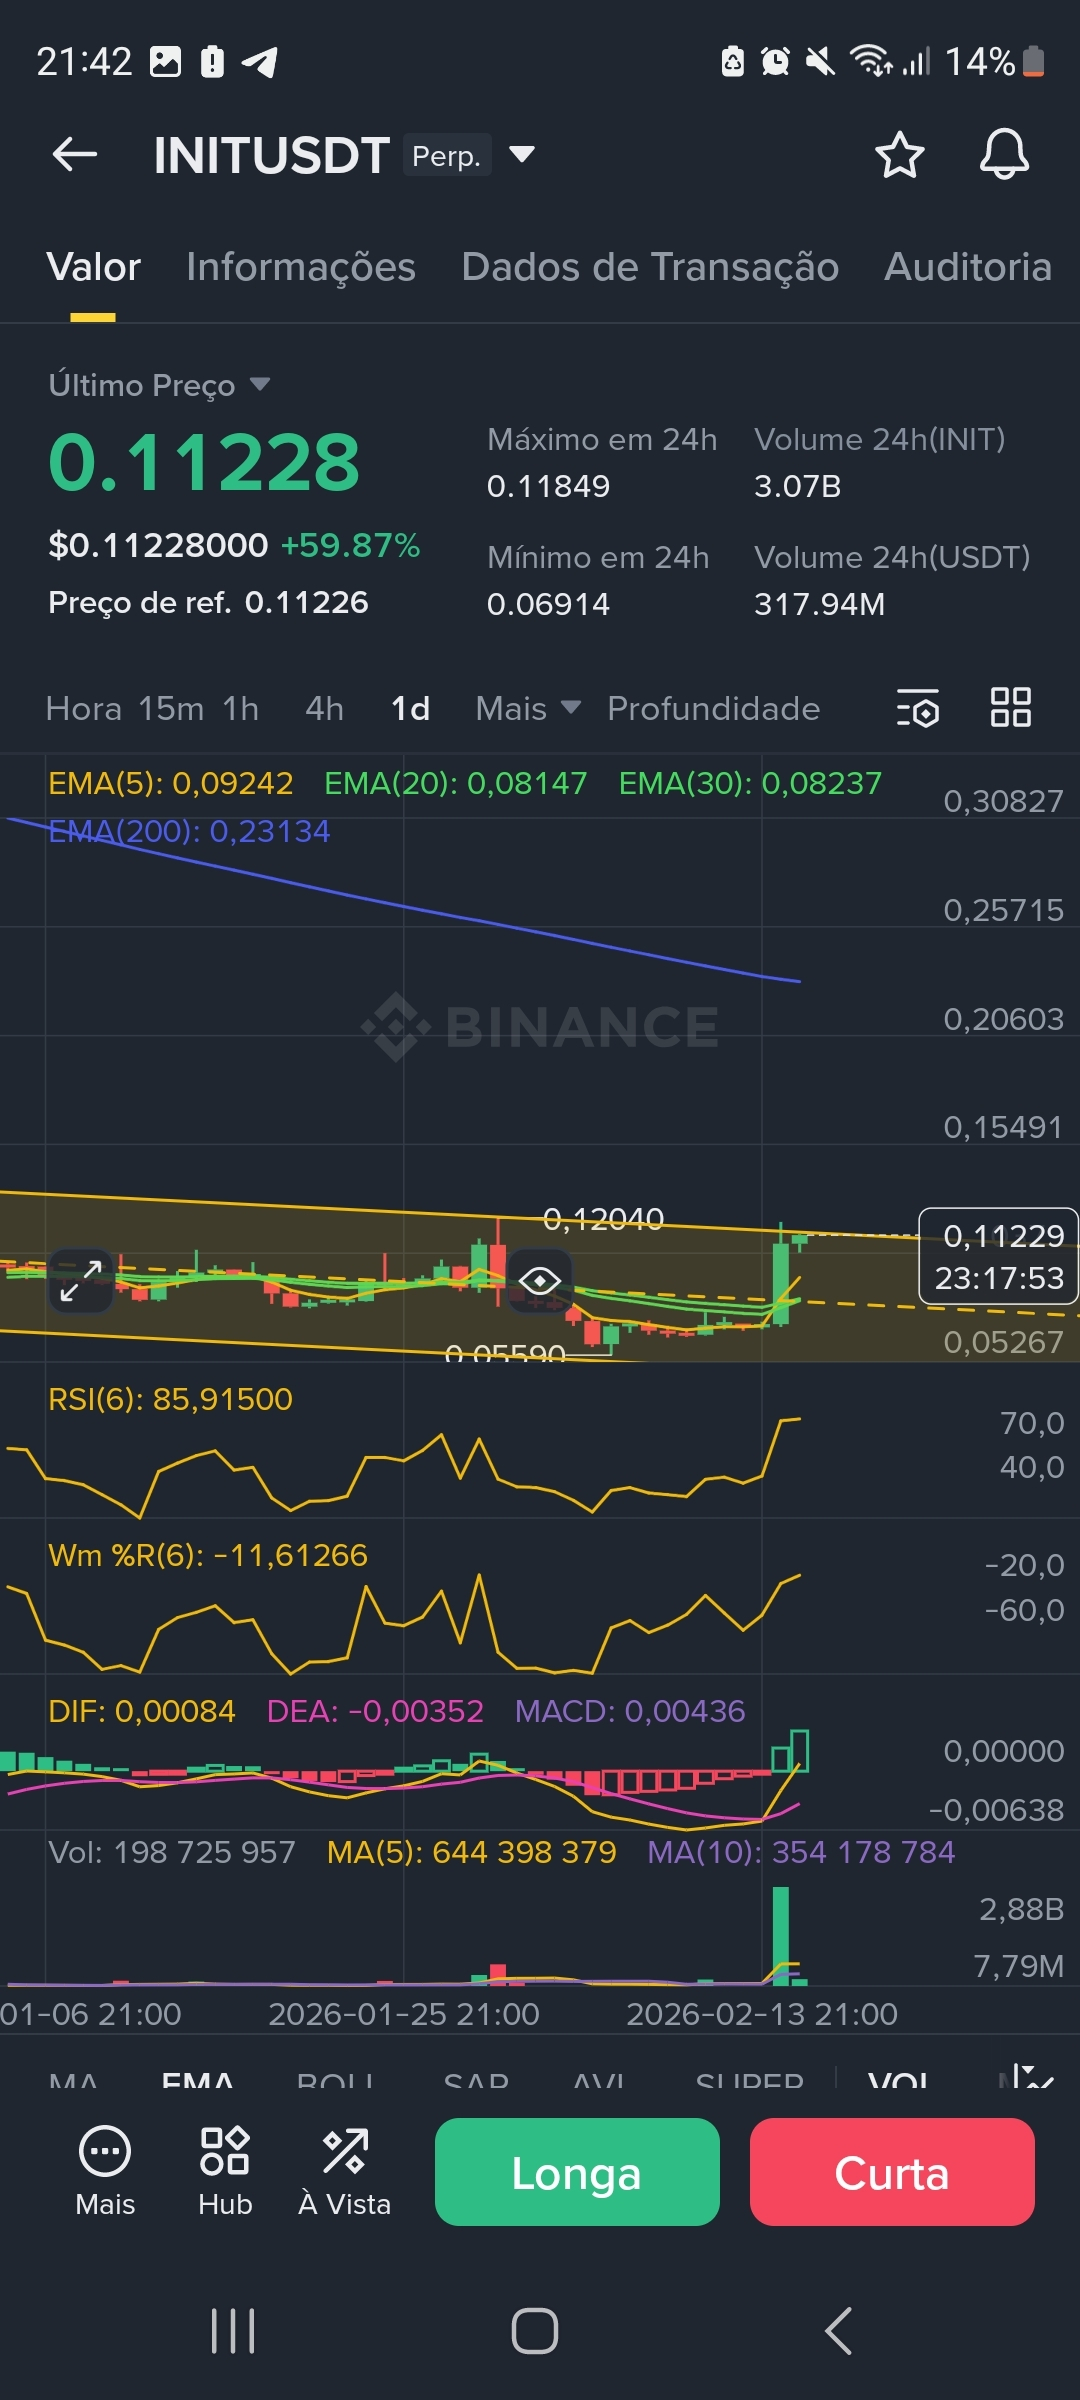Tap the DIF value in MACD panel
The width and height of the screenshot is (1080, 2400).
[x=142, y=1711]
